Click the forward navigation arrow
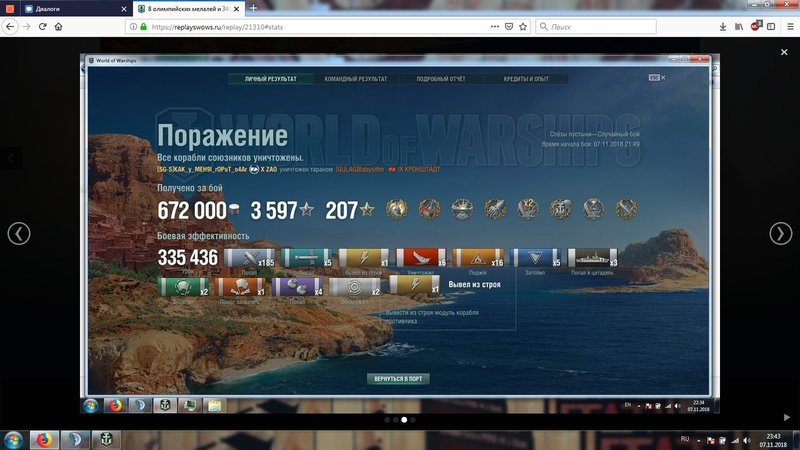 point(27,27)
